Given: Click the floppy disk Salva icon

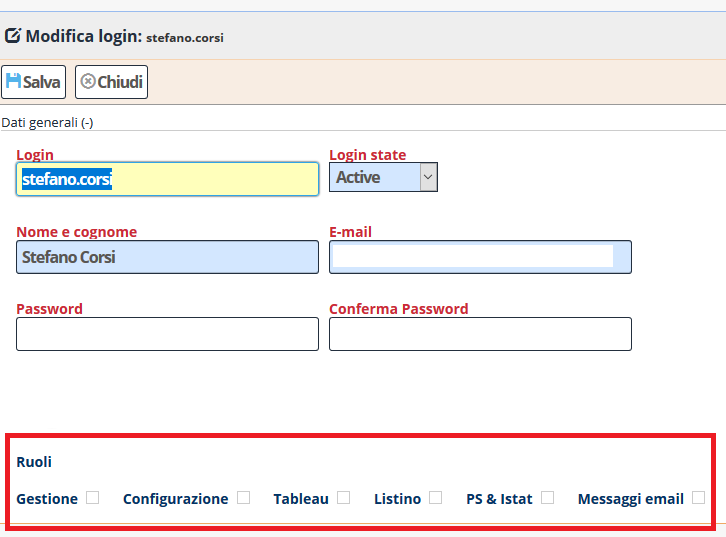Looking at the screenshot, I should click(x=13, y=81).
